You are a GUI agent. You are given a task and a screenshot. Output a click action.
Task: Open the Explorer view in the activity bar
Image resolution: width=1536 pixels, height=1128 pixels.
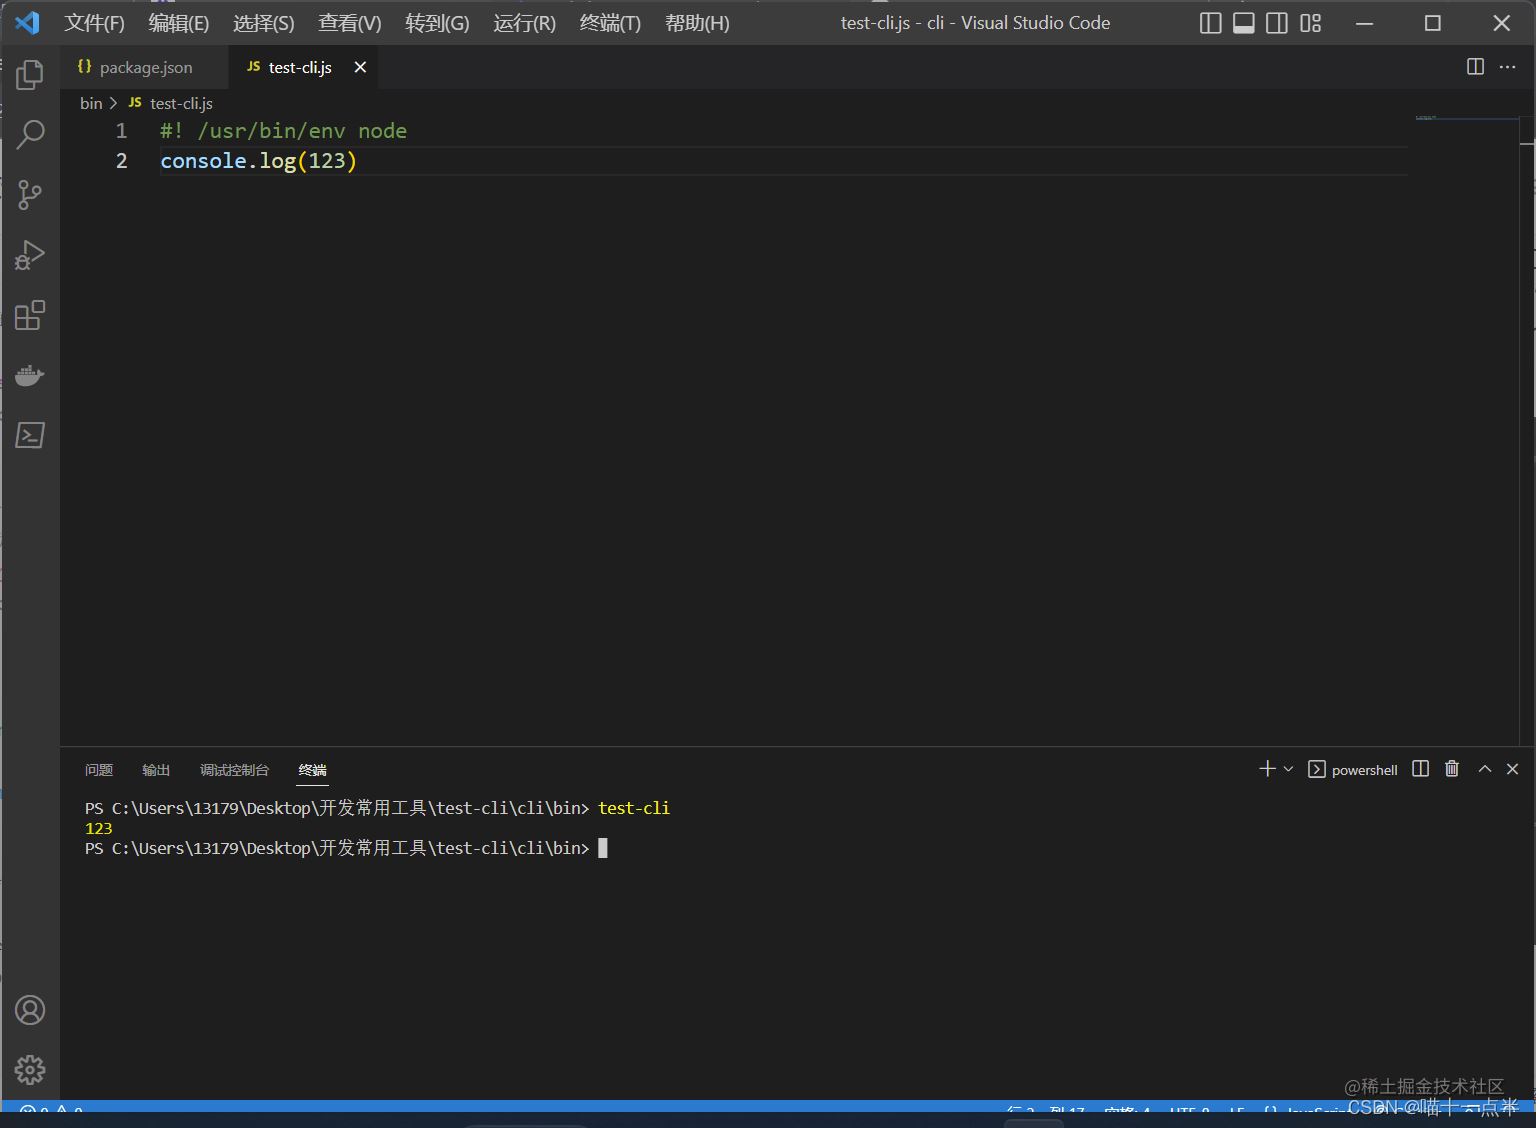30,74
